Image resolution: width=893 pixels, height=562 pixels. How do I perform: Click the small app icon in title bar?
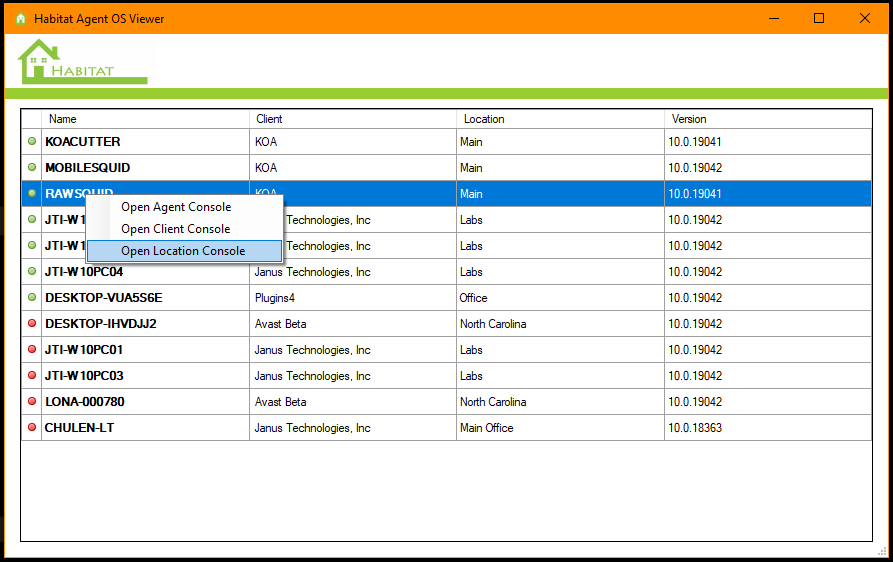point(21,19)
